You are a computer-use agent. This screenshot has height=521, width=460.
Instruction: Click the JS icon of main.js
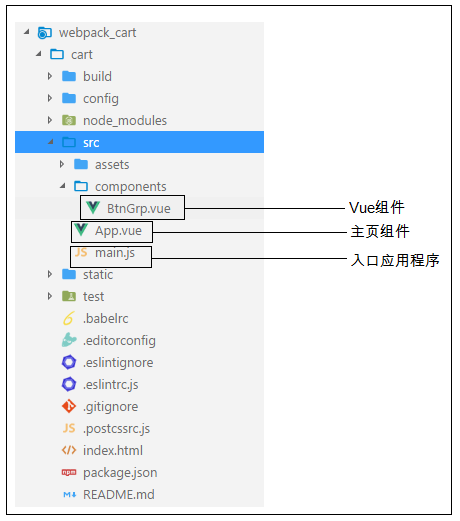(81, 252)
